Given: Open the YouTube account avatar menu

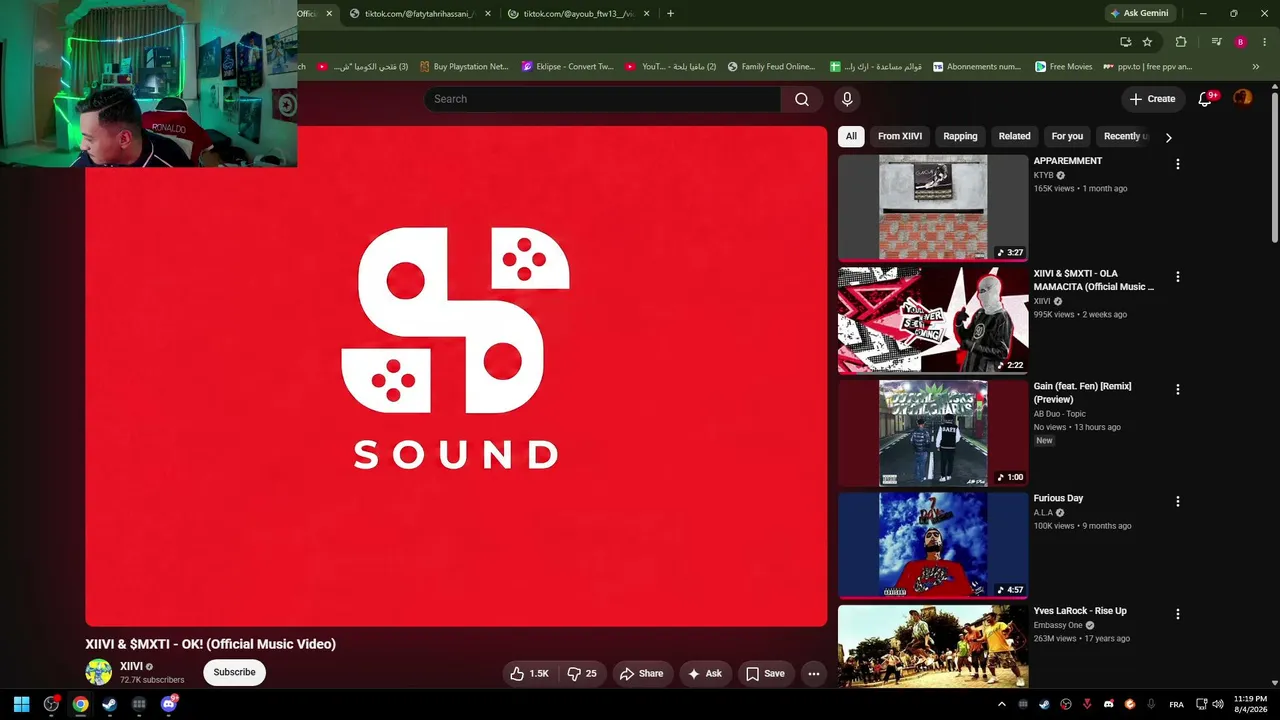Looking at the screenshot, I should point(1242,98).
